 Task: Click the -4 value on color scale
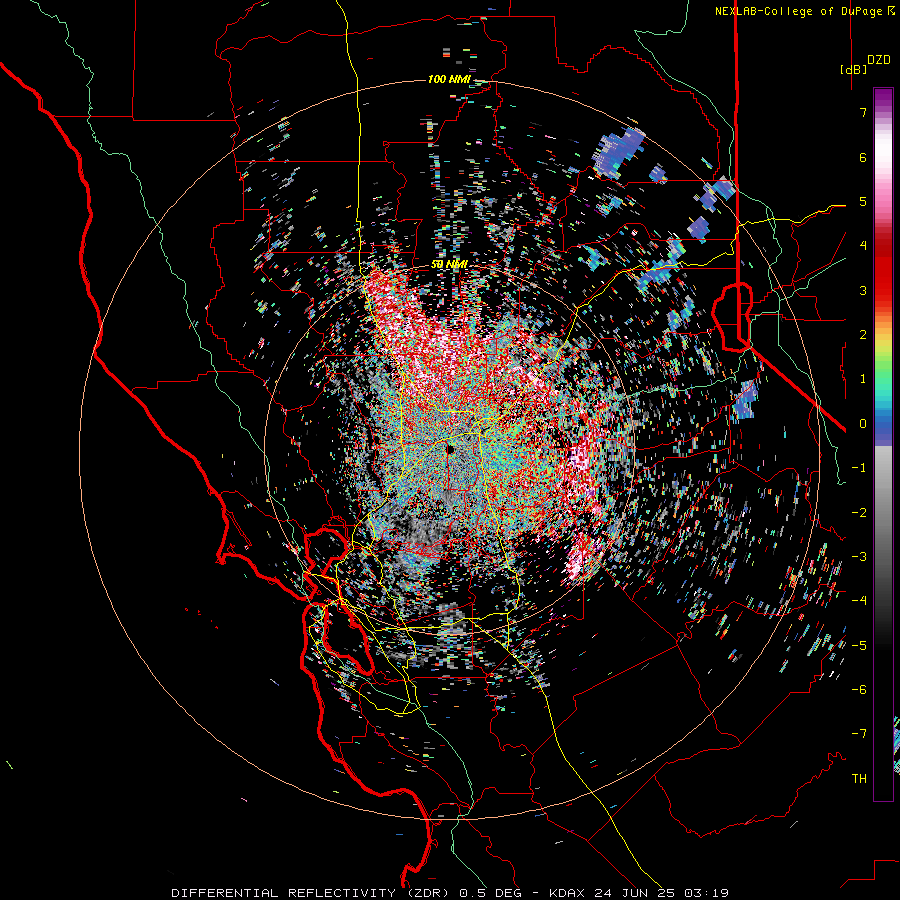859,600
